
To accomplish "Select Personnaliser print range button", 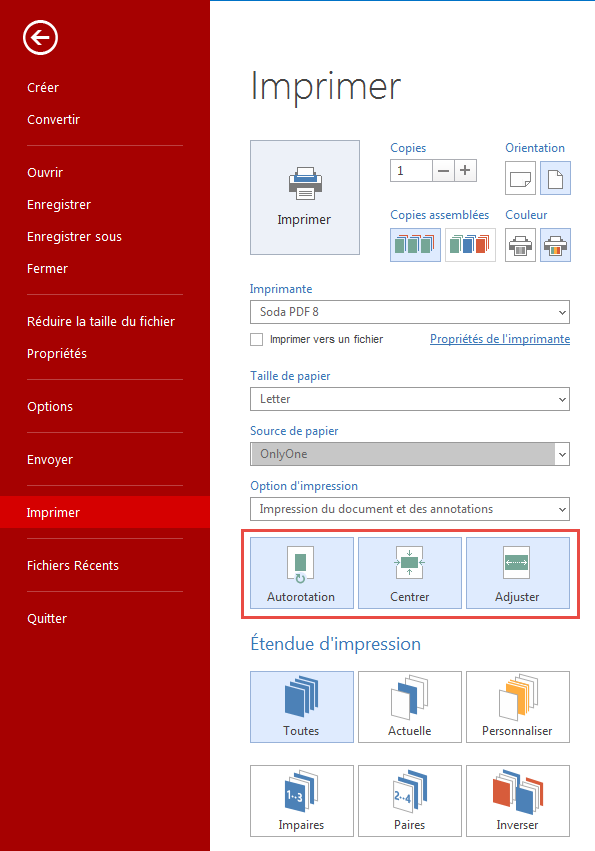I will pos(517,707).
